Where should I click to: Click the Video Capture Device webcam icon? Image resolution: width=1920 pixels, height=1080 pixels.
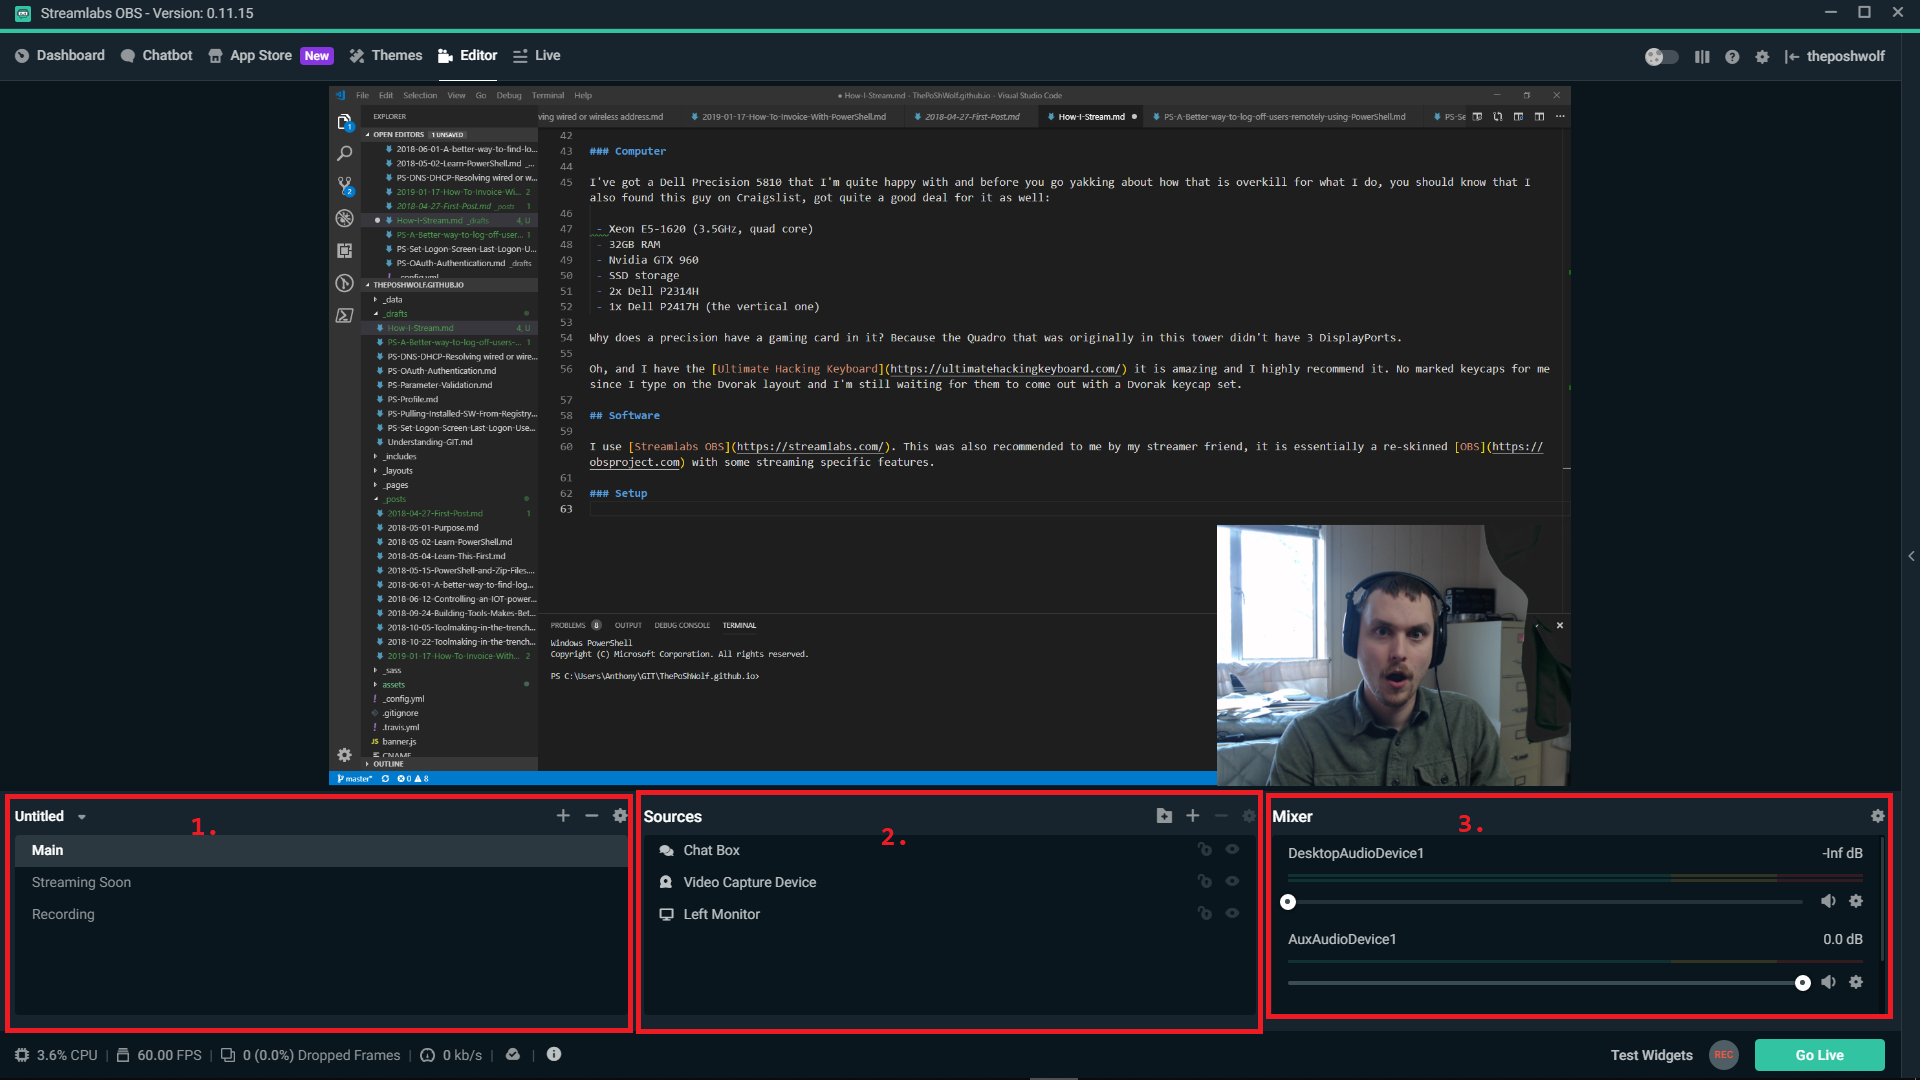click(666, 882)
